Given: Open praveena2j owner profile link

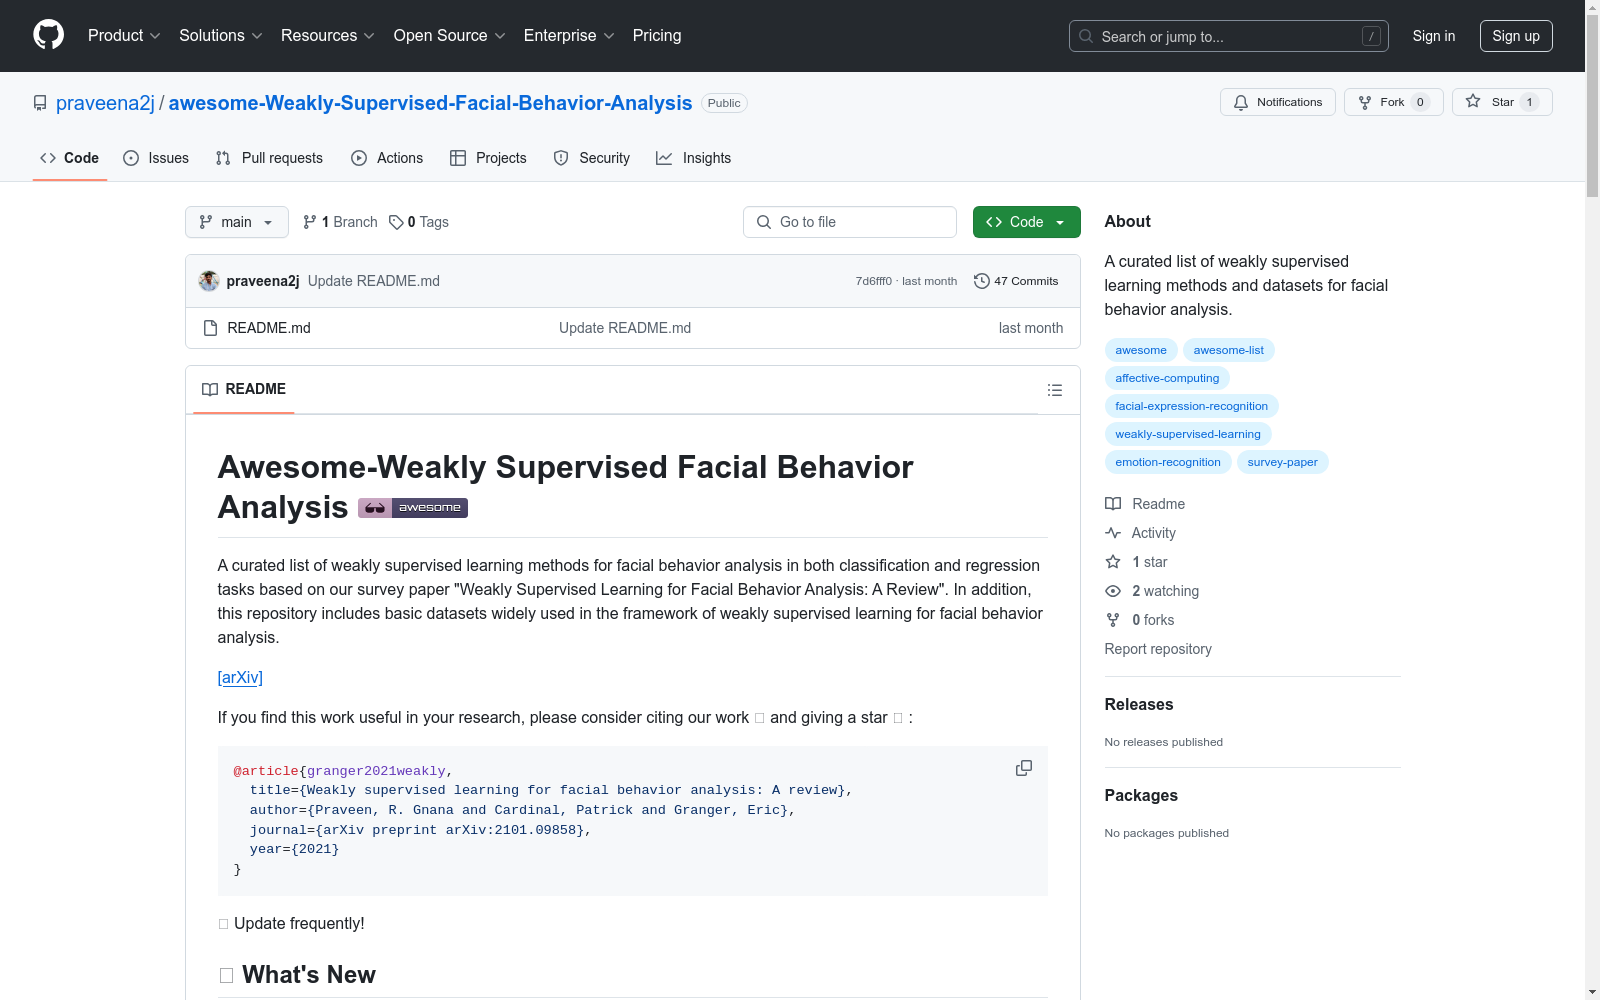Looking at the screenshot, I should point(105,103).
